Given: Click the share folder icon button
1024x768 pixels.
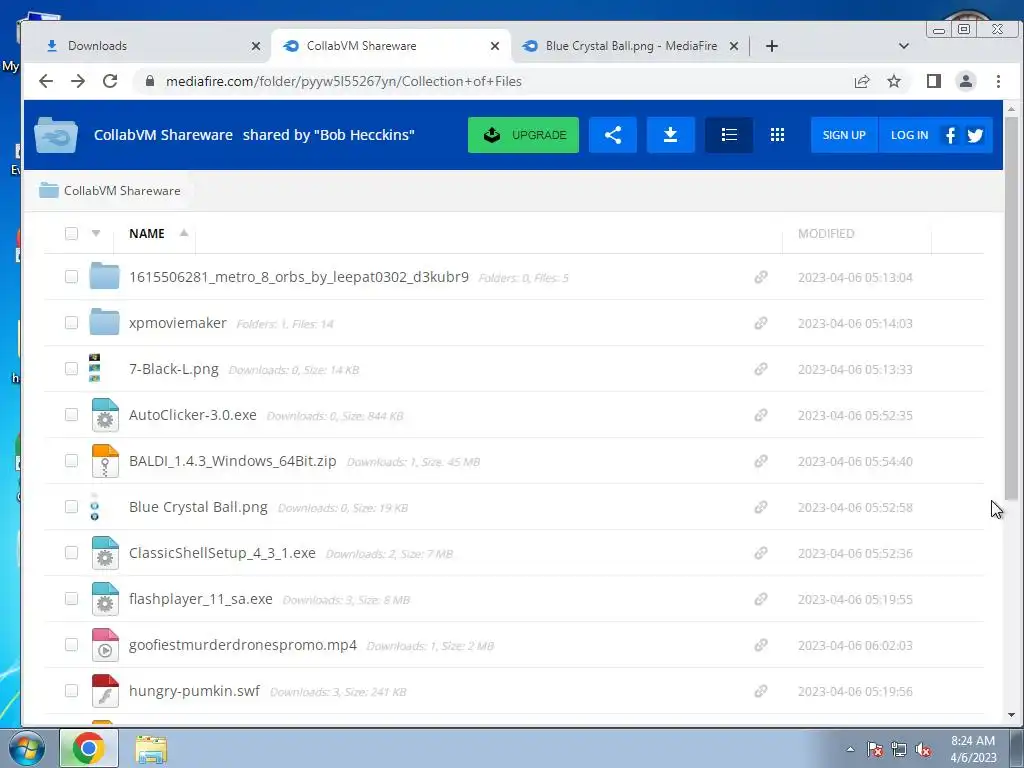Looking at the screenshot, I should click(613, 135).
